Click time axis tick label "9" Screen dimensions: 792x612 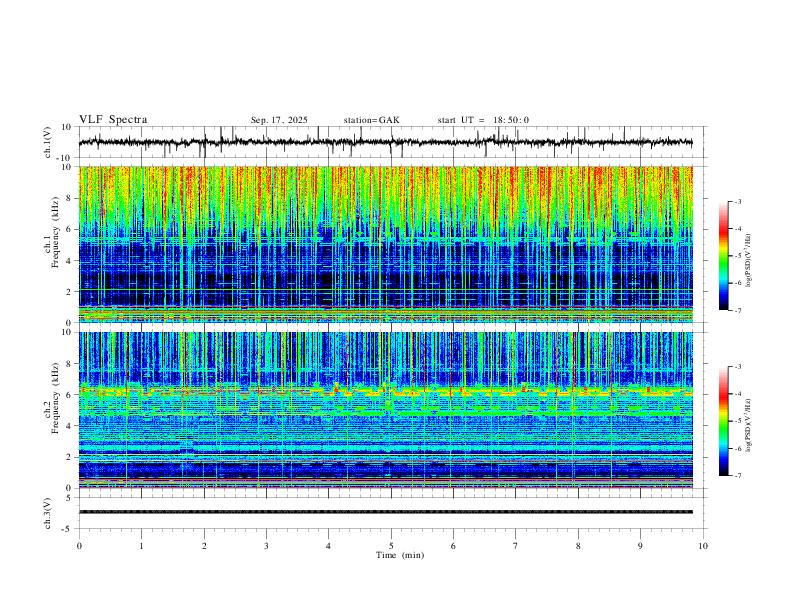640,546
